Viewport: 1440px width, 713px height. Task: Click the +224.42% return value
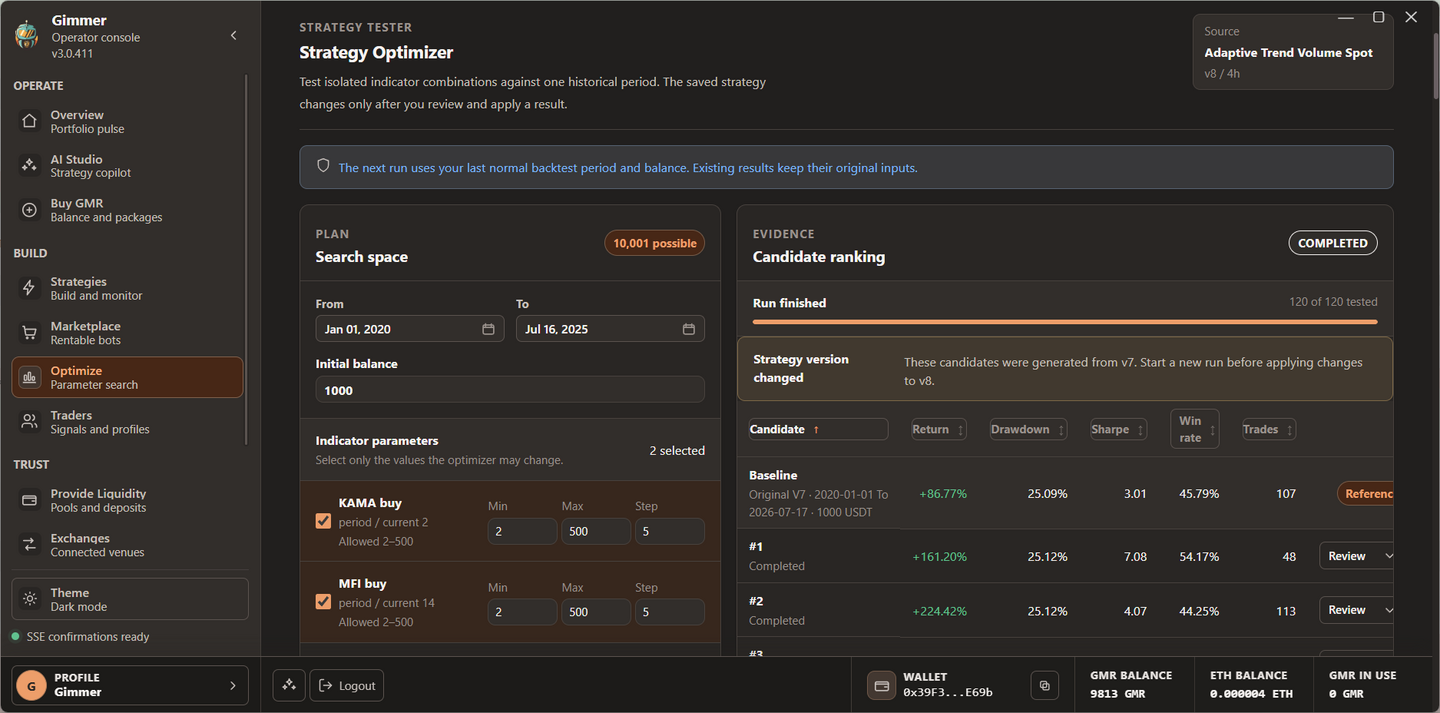tap(939, 611)
